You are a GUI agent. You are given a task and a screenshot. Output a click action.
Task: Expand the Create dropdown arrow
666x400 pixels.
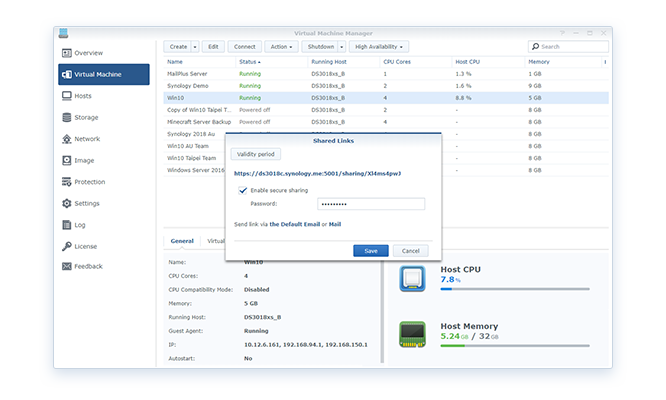195,47
